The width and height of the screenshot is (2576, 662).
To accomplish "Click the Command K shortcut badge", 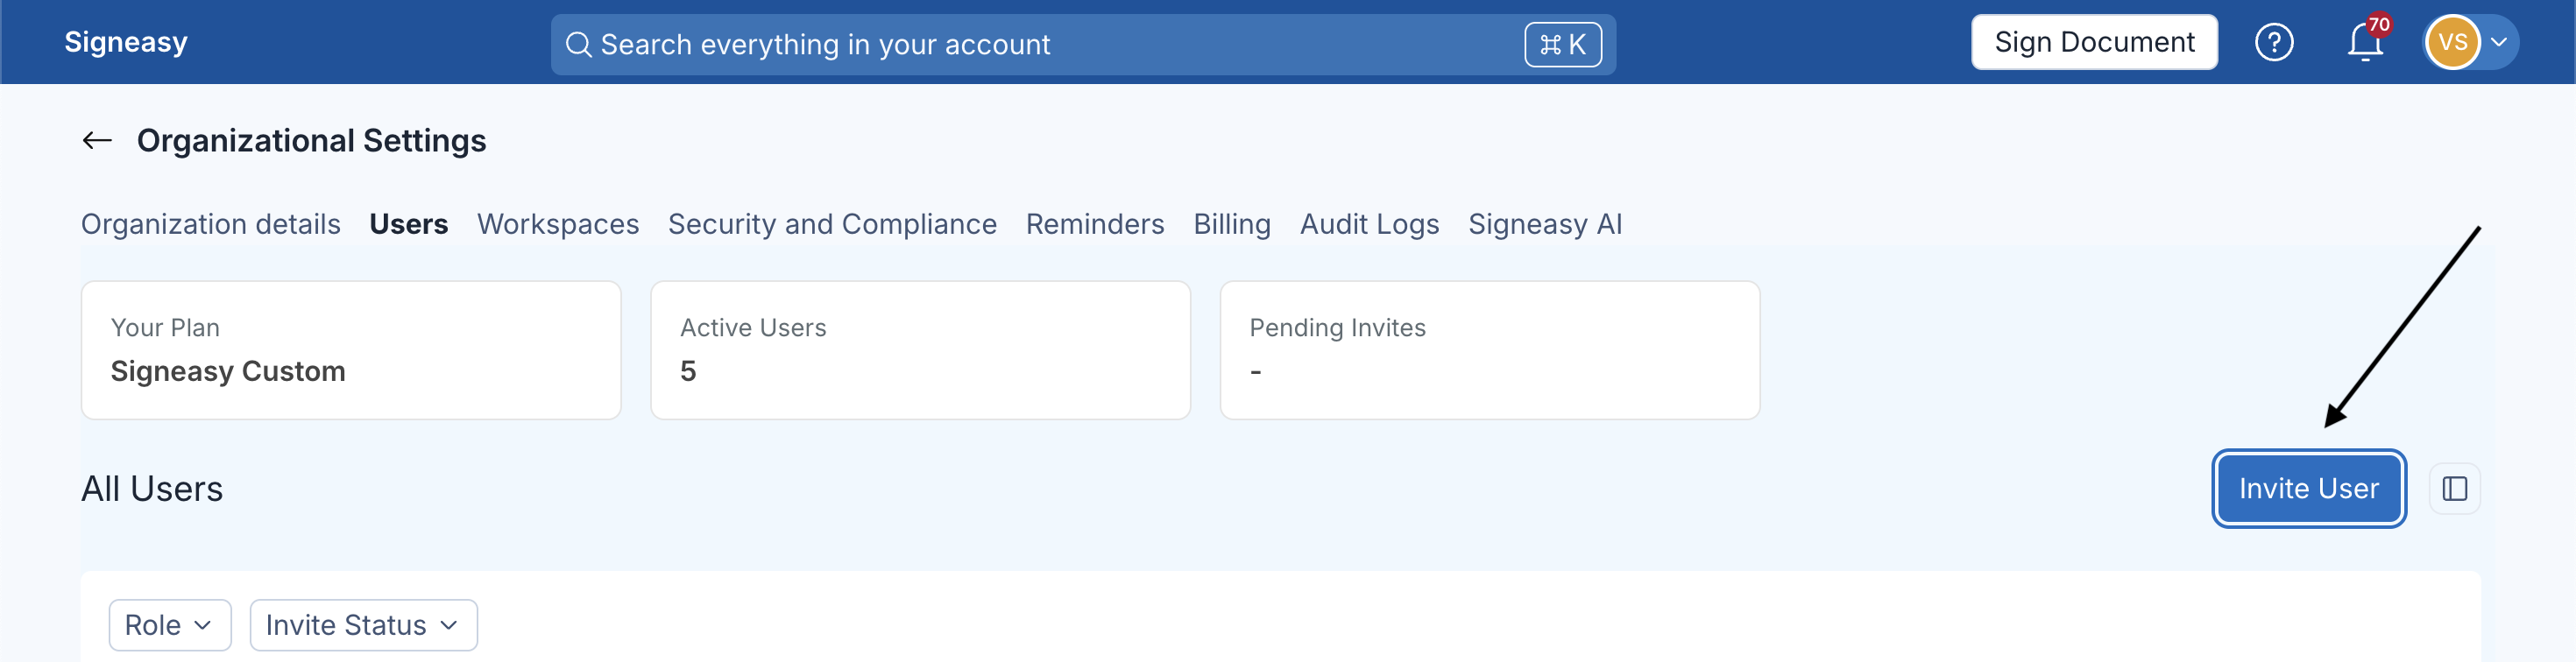I will (x=1562, y=45).
